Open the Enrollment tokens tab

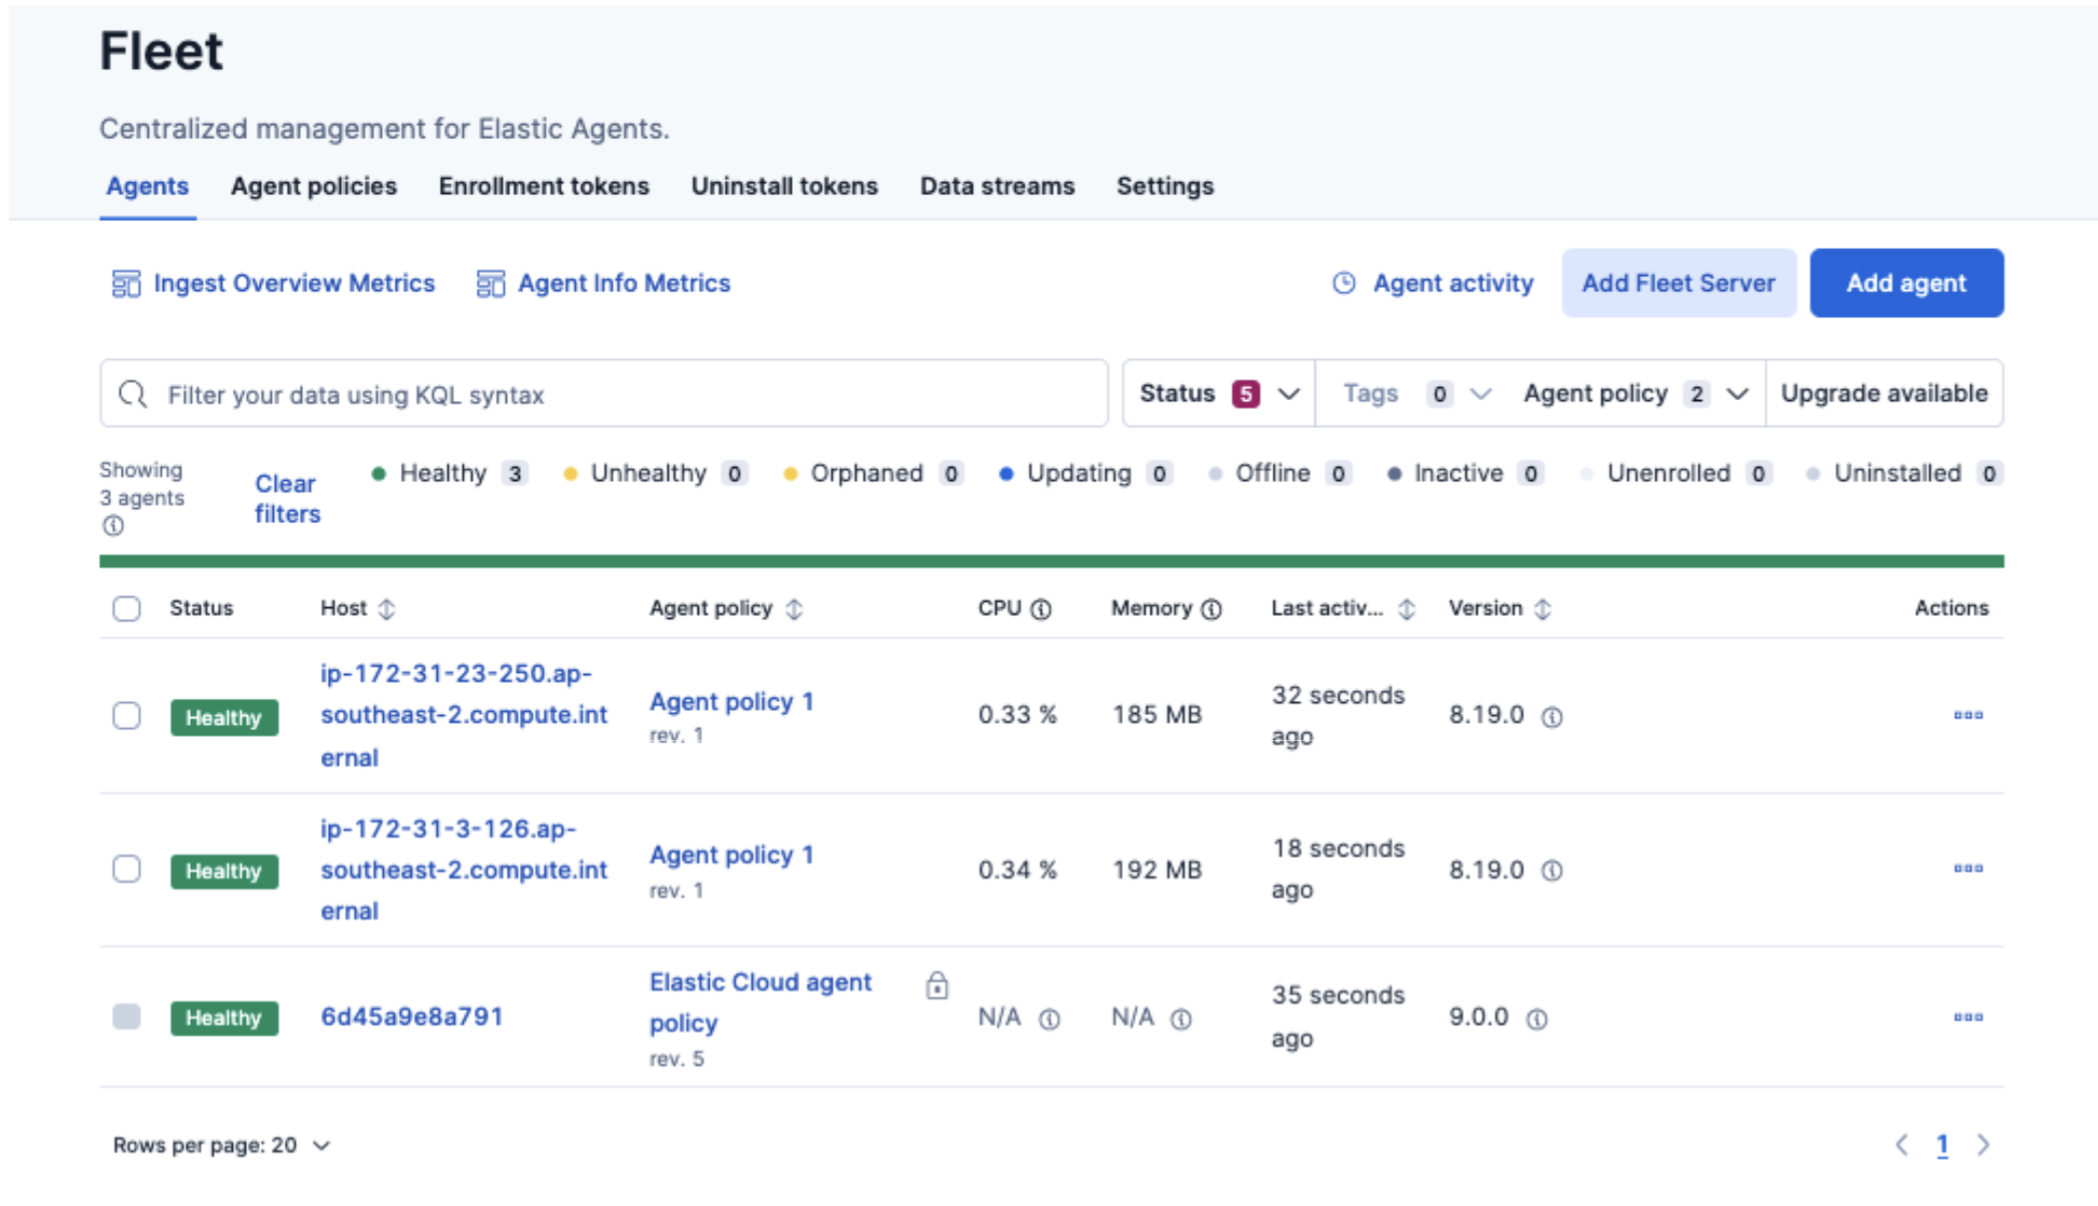pyautogui.click(x=543, y=186)
